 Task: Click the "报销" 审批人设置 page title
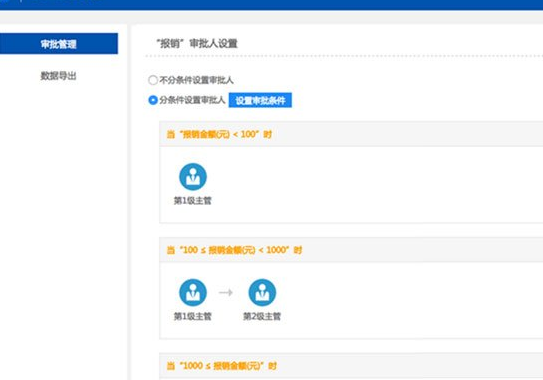pyautogui.click(x=197, y=44)
